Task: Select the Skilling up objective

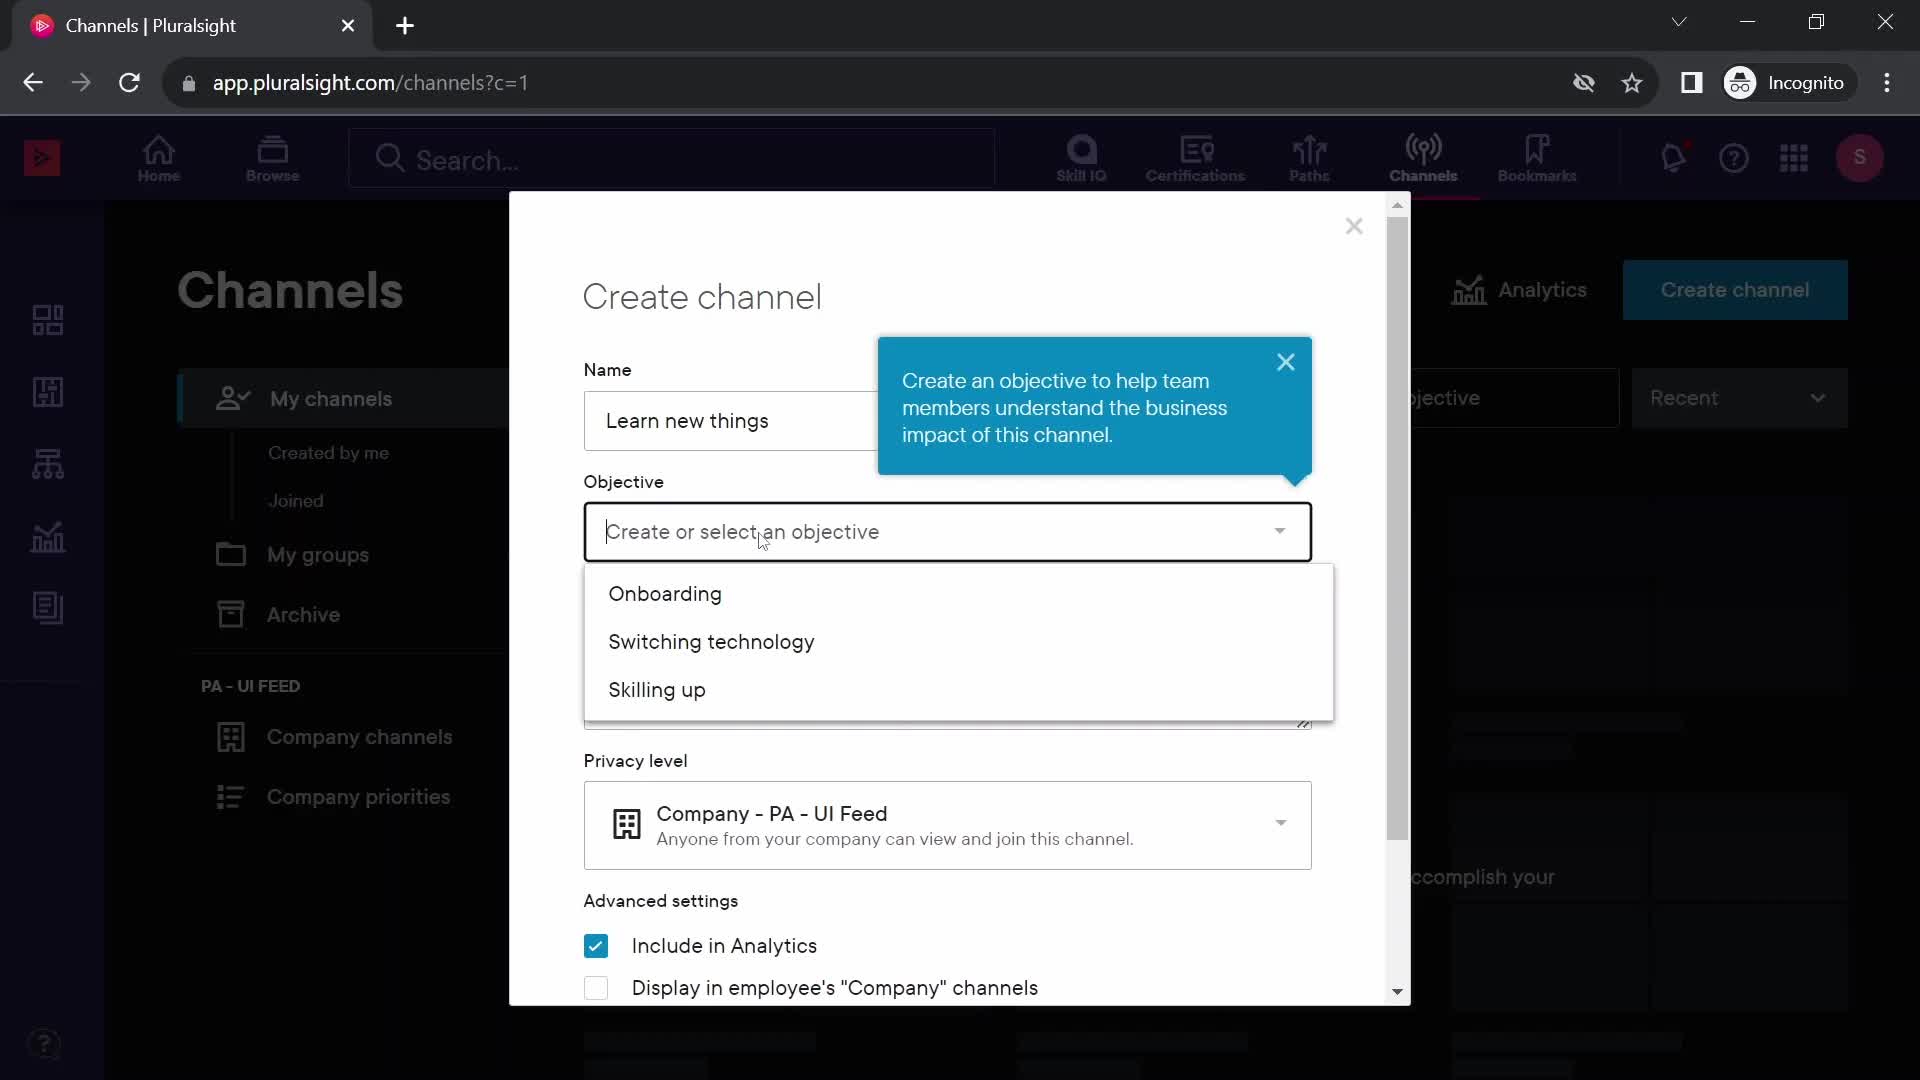Action: tap(959, 690)
